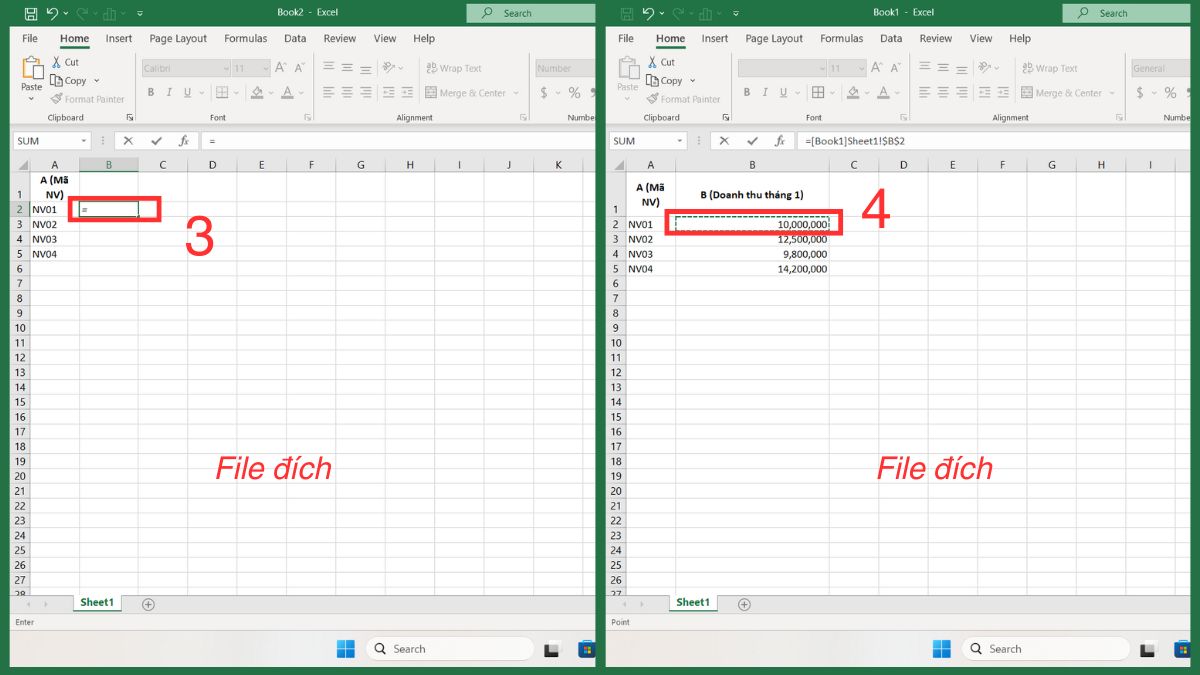Screen dimensions: 1200x675
Task: Switch to the Review tab in Book1
Action: click(936, 39)
